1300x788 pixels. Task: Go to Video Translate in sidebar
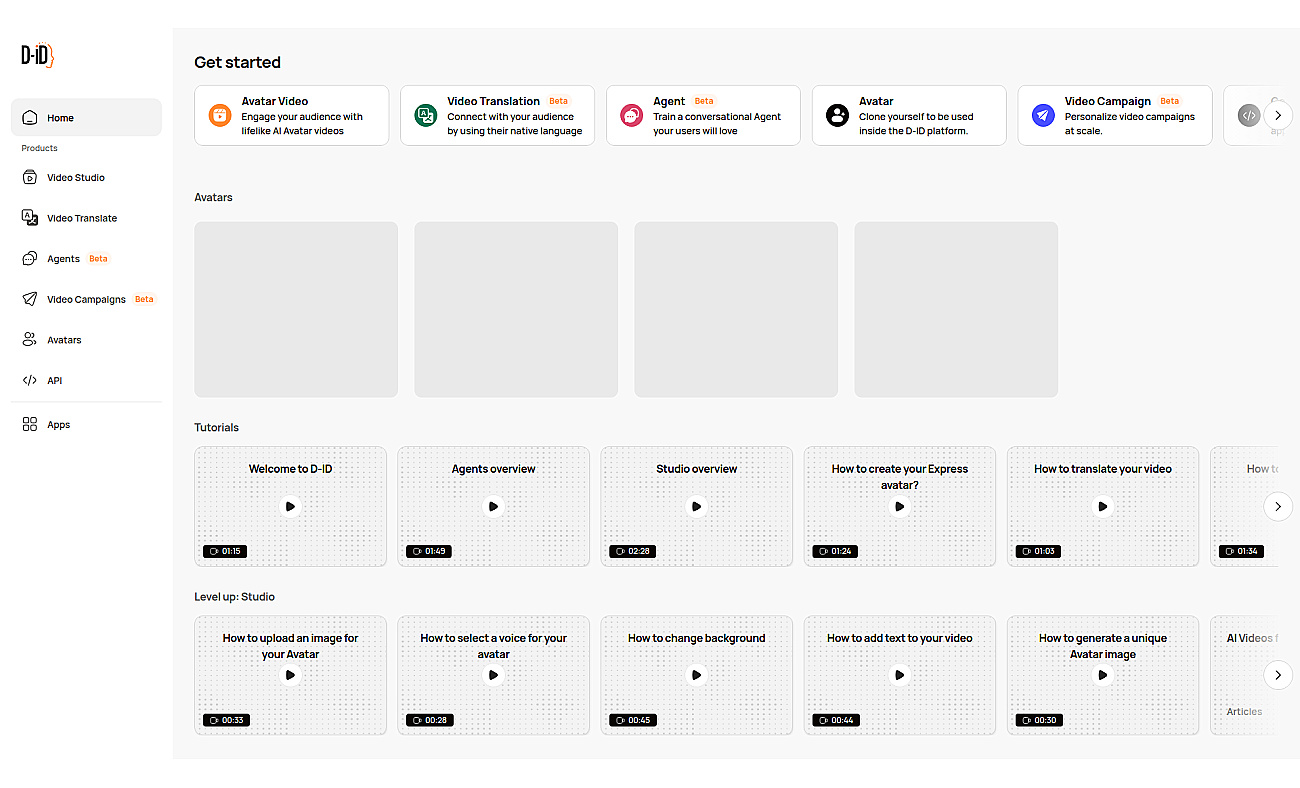coord(86,218)
